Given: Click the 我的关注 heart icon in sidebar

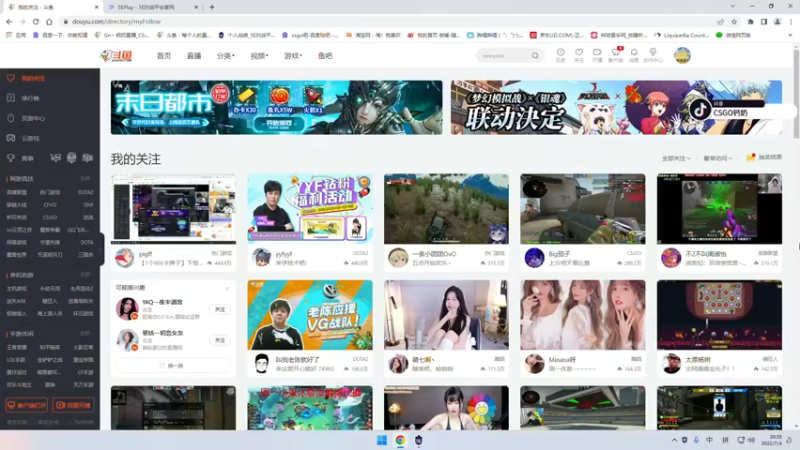Looking at the screenshot, I should pyautogui.click(x=11, y=78).
